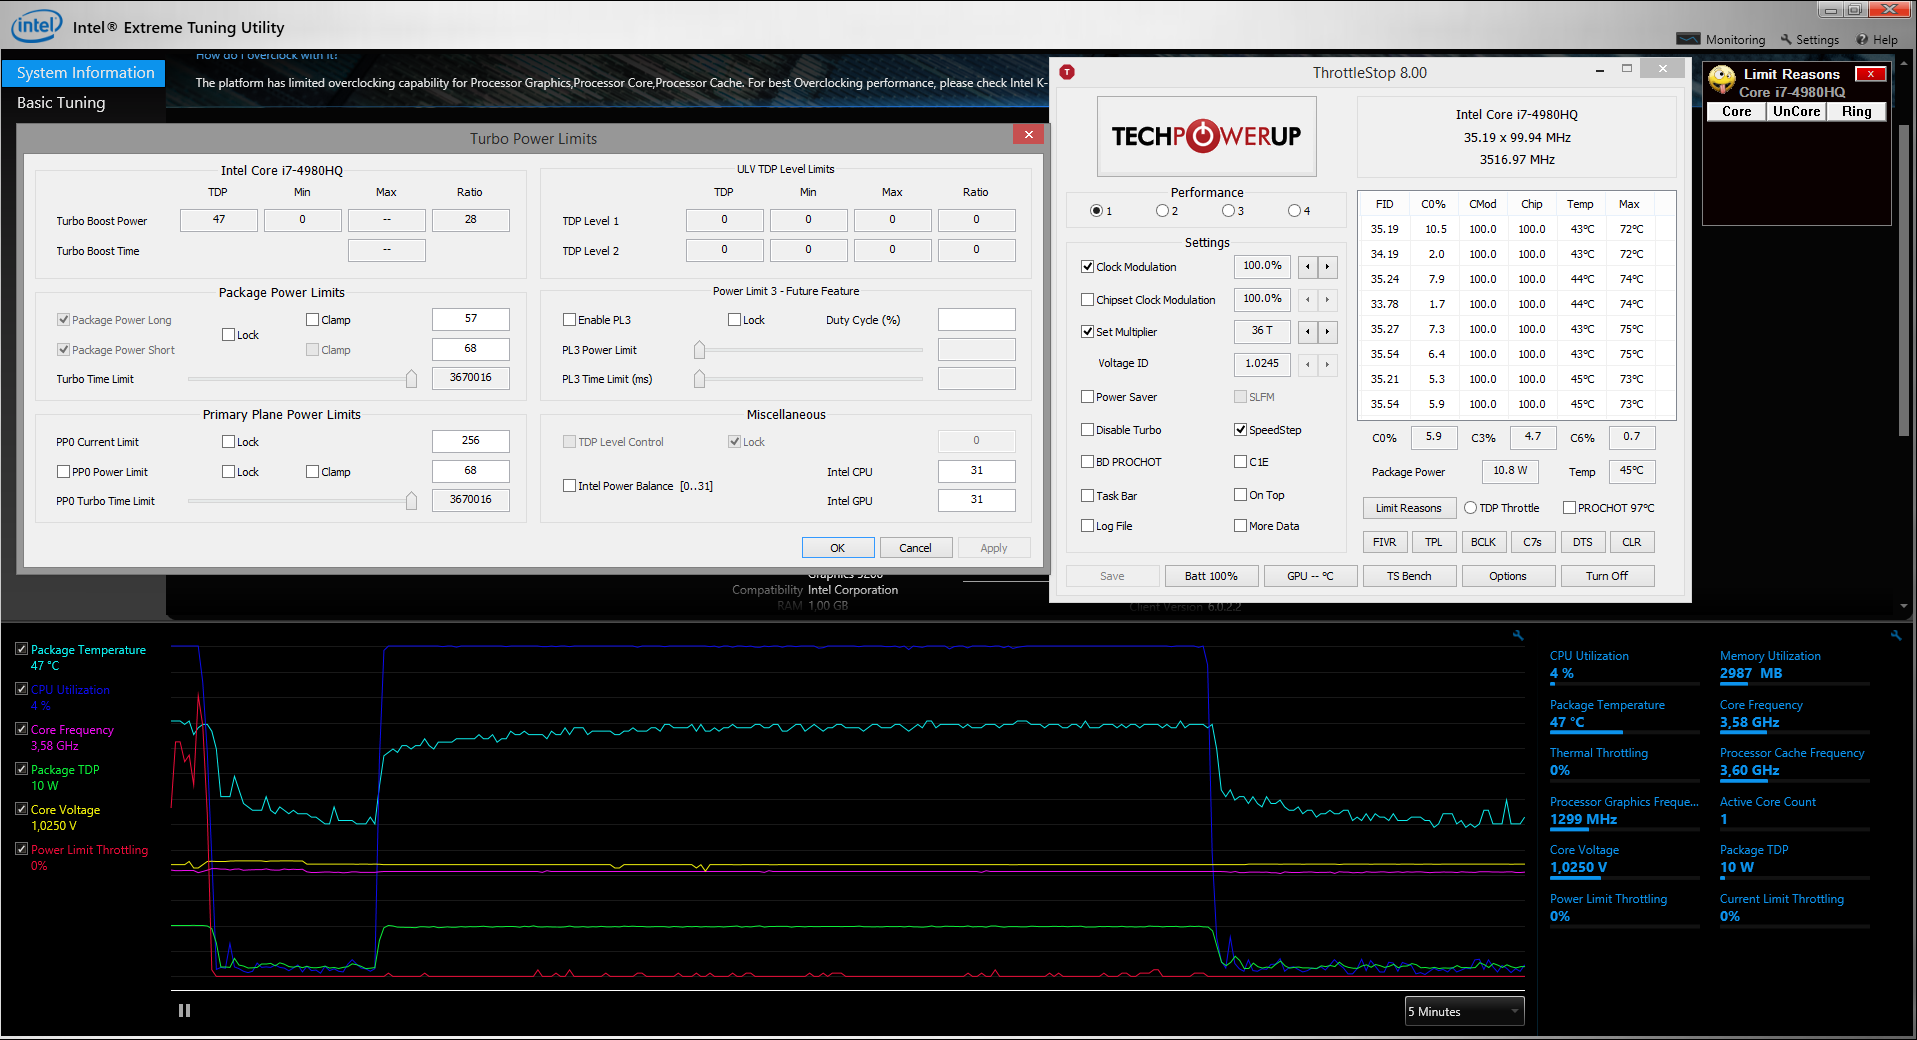Click the DTS button
Viewport: 1917px width, 1040px height.
point(1582,542)
